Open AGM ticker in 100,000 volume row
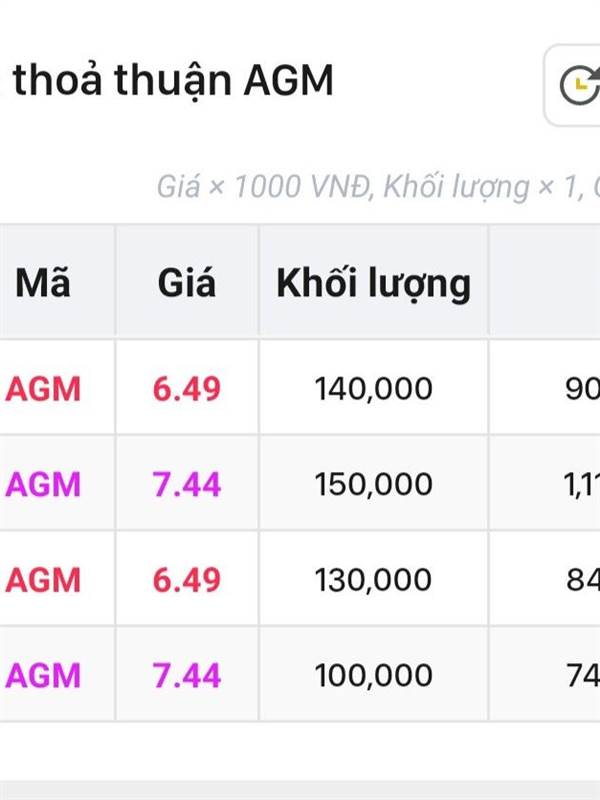Image resolution: width=600 pixels, height=800 pixels. click(43, 676)
